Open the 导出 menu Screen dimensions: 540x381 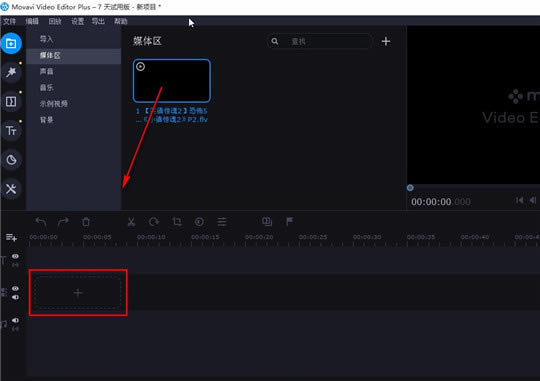point(98,21)
